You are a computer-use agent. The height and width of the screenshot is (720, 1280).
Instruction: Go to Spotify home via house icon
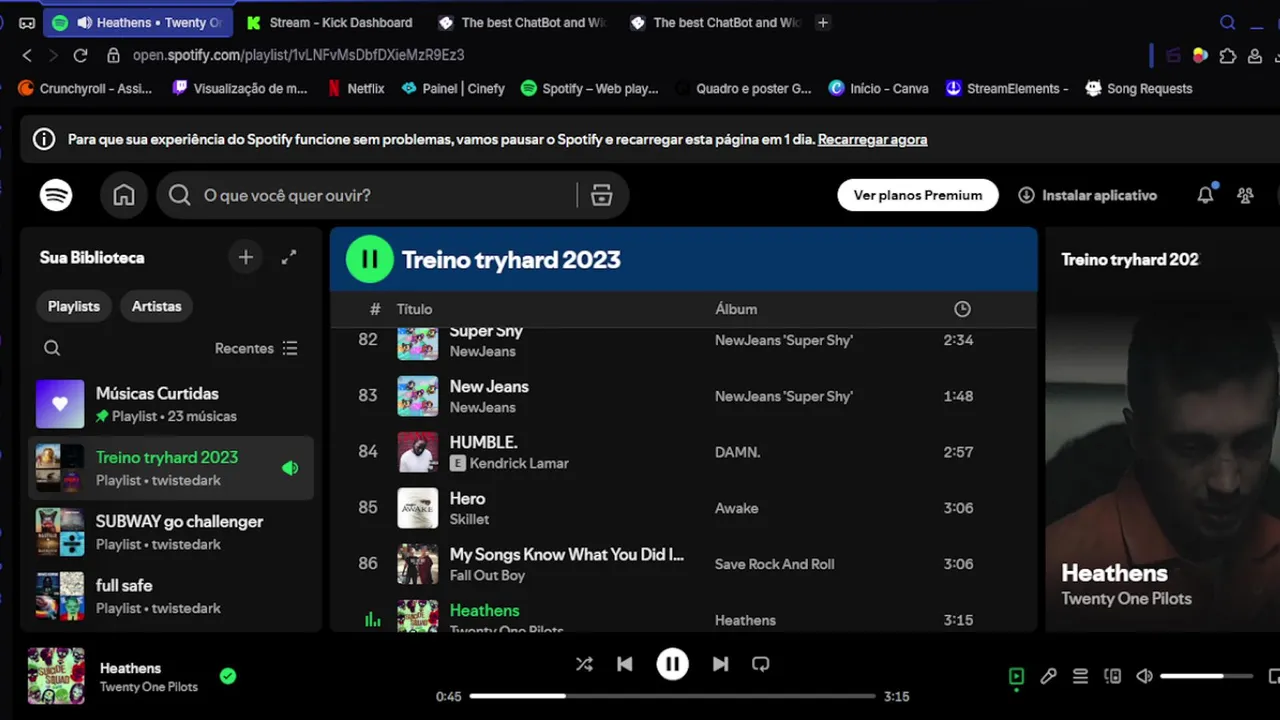point(124,195)
